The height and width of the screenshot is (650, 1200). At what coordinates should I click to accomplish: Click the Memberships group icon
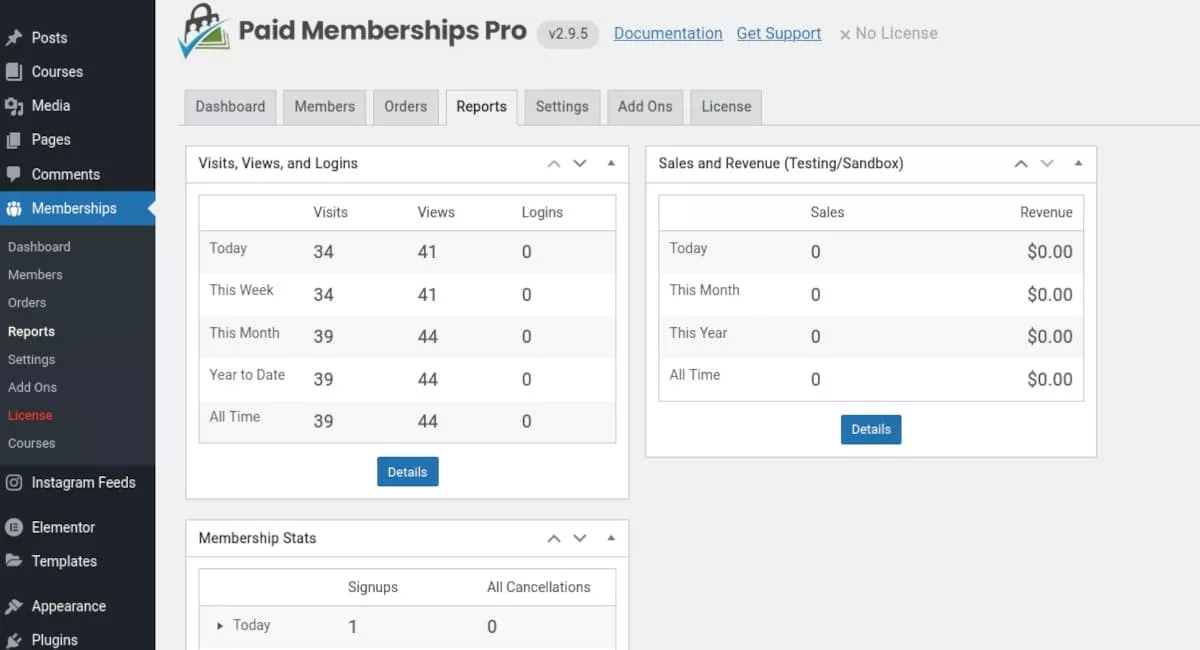(x=13, y=208)
